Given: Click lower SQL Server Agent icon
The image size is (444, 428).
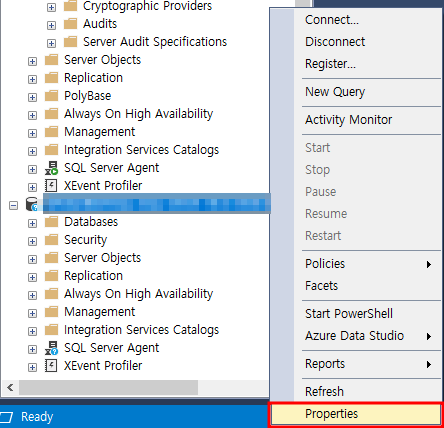Looking at the screenshot, I should (51, 348).
